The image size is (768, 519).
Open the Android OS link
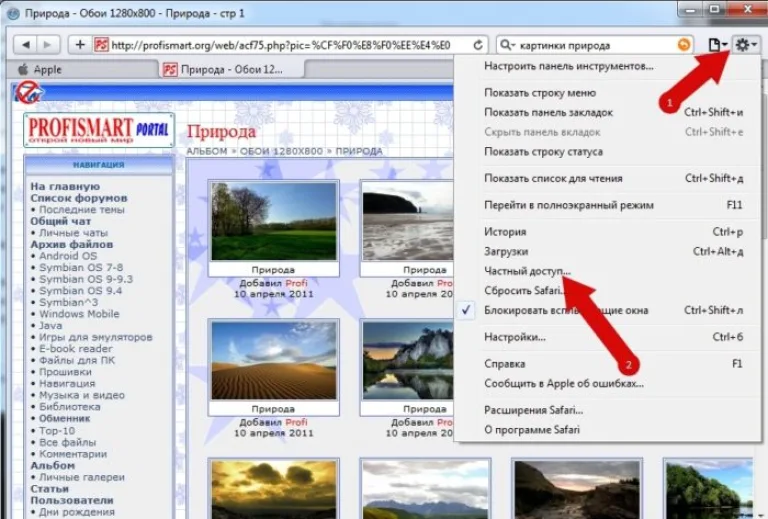click(x=68, y=256)
